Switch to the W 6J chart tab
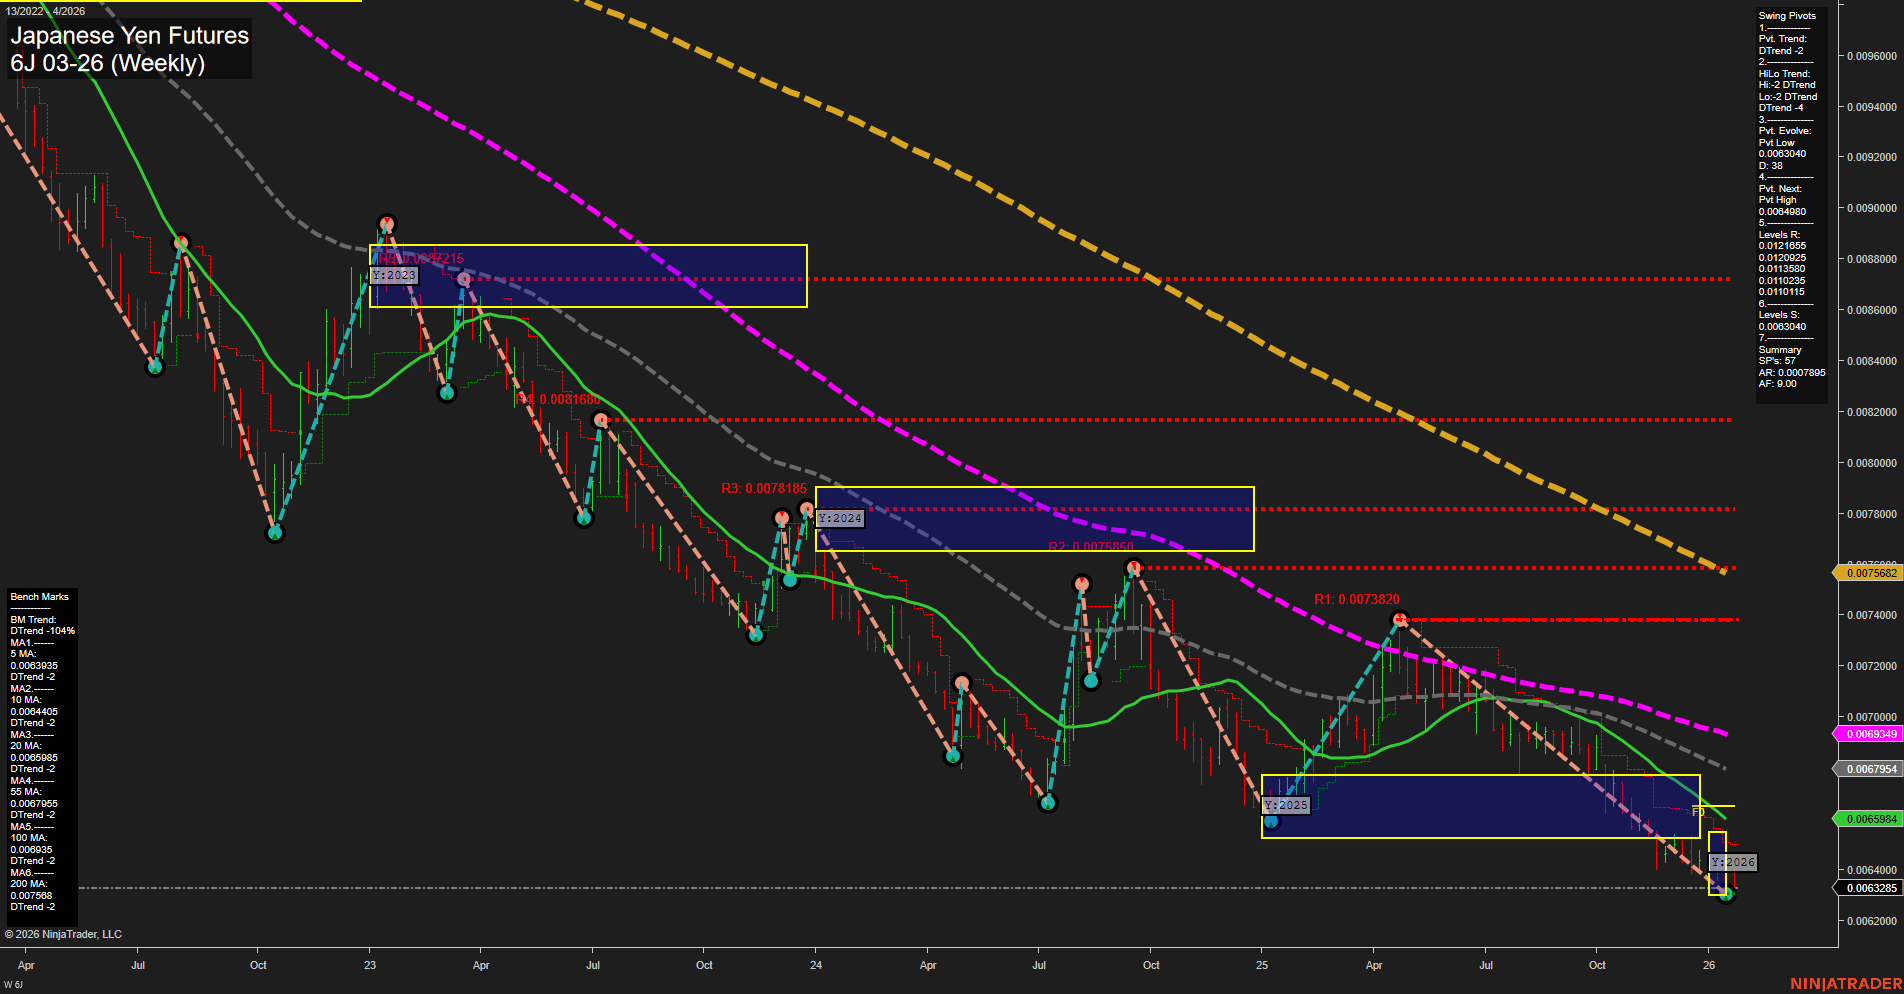Viewport: 1904px width, 994px height. [x=12, y=983]
